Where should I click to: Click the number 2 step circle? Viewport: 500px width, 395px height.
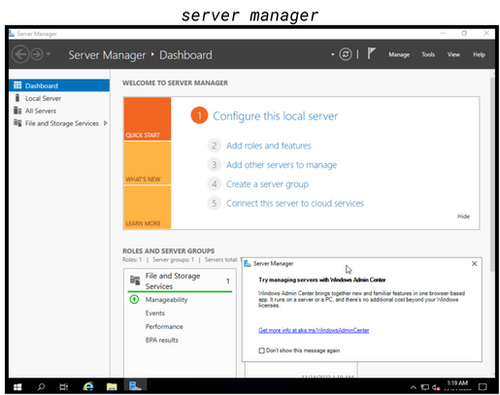tap(214, 146)
